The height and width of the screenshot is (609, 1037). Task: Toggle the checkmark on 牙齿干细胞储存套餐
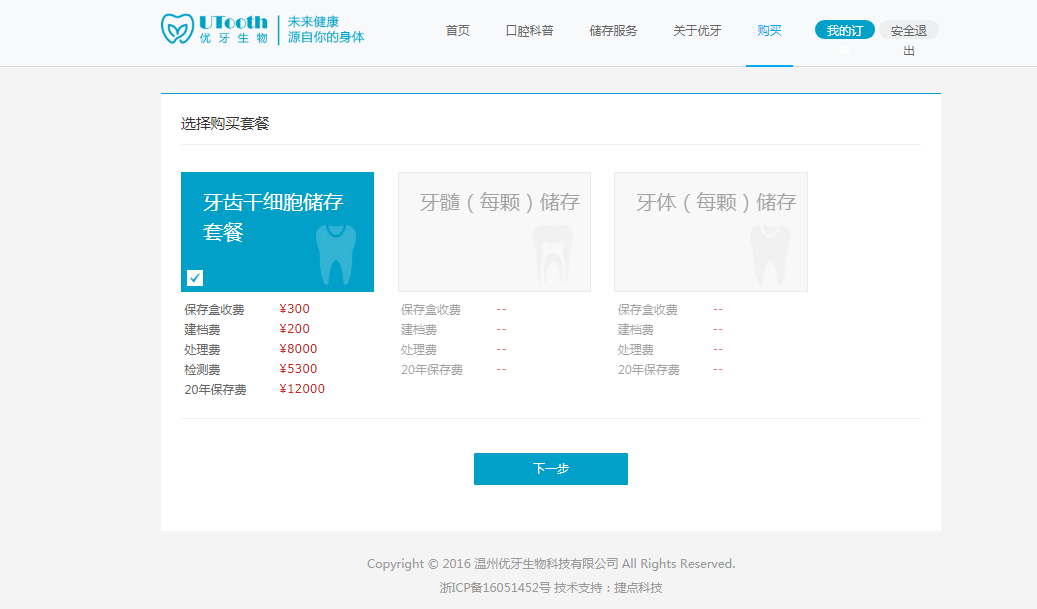pyautogui.click(x=195, y=278)
